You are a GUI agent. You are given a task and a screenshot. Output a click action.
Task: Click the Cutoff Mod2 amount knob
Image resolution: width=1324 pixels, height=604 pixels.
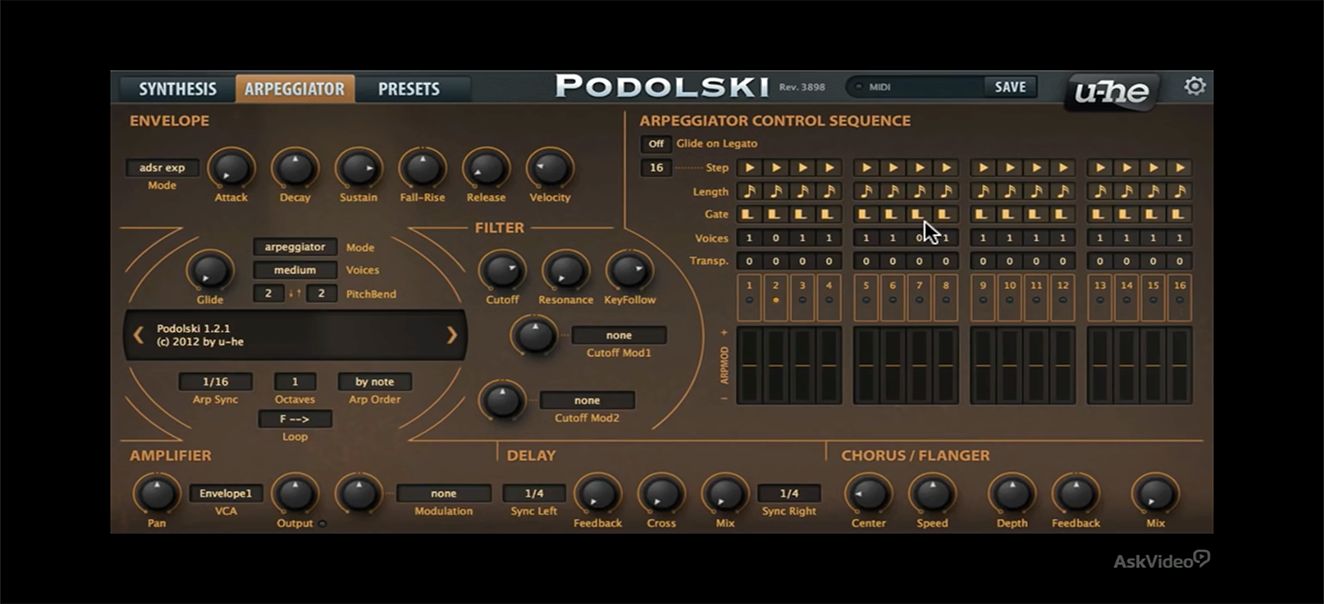coord(502,400)
